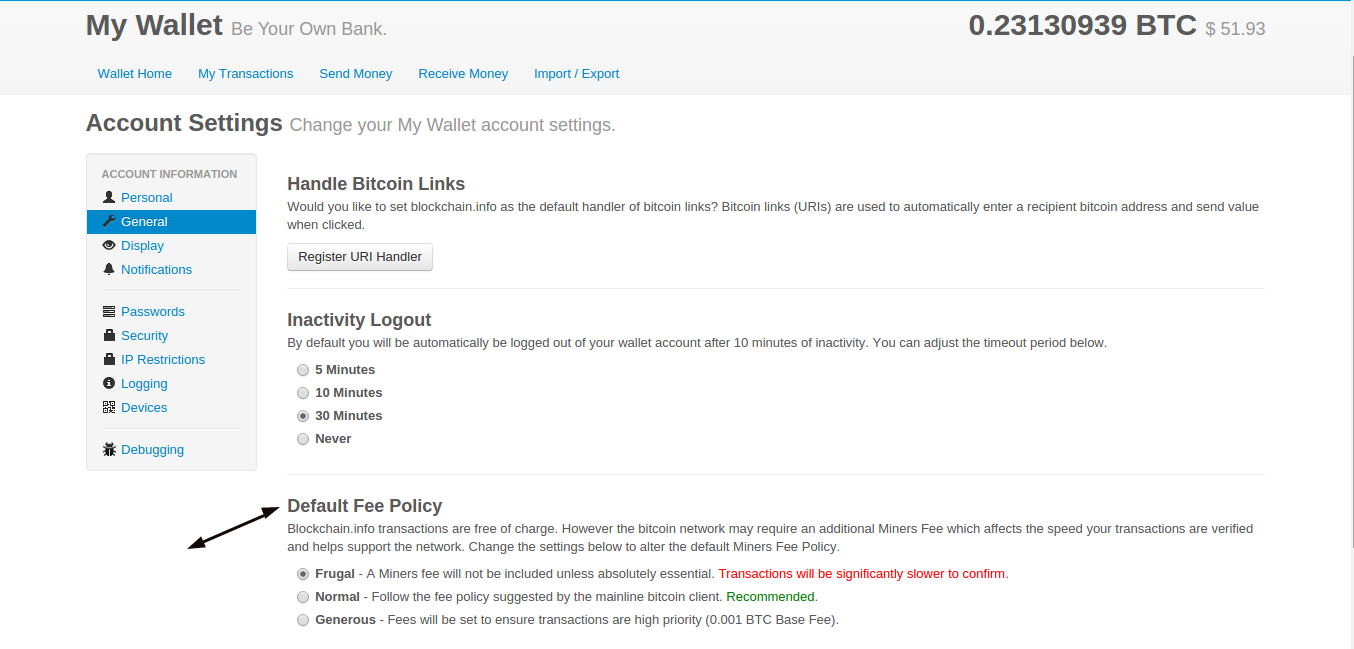Click the General wrench icon
Screen dimensions: 1354x649
109,222
